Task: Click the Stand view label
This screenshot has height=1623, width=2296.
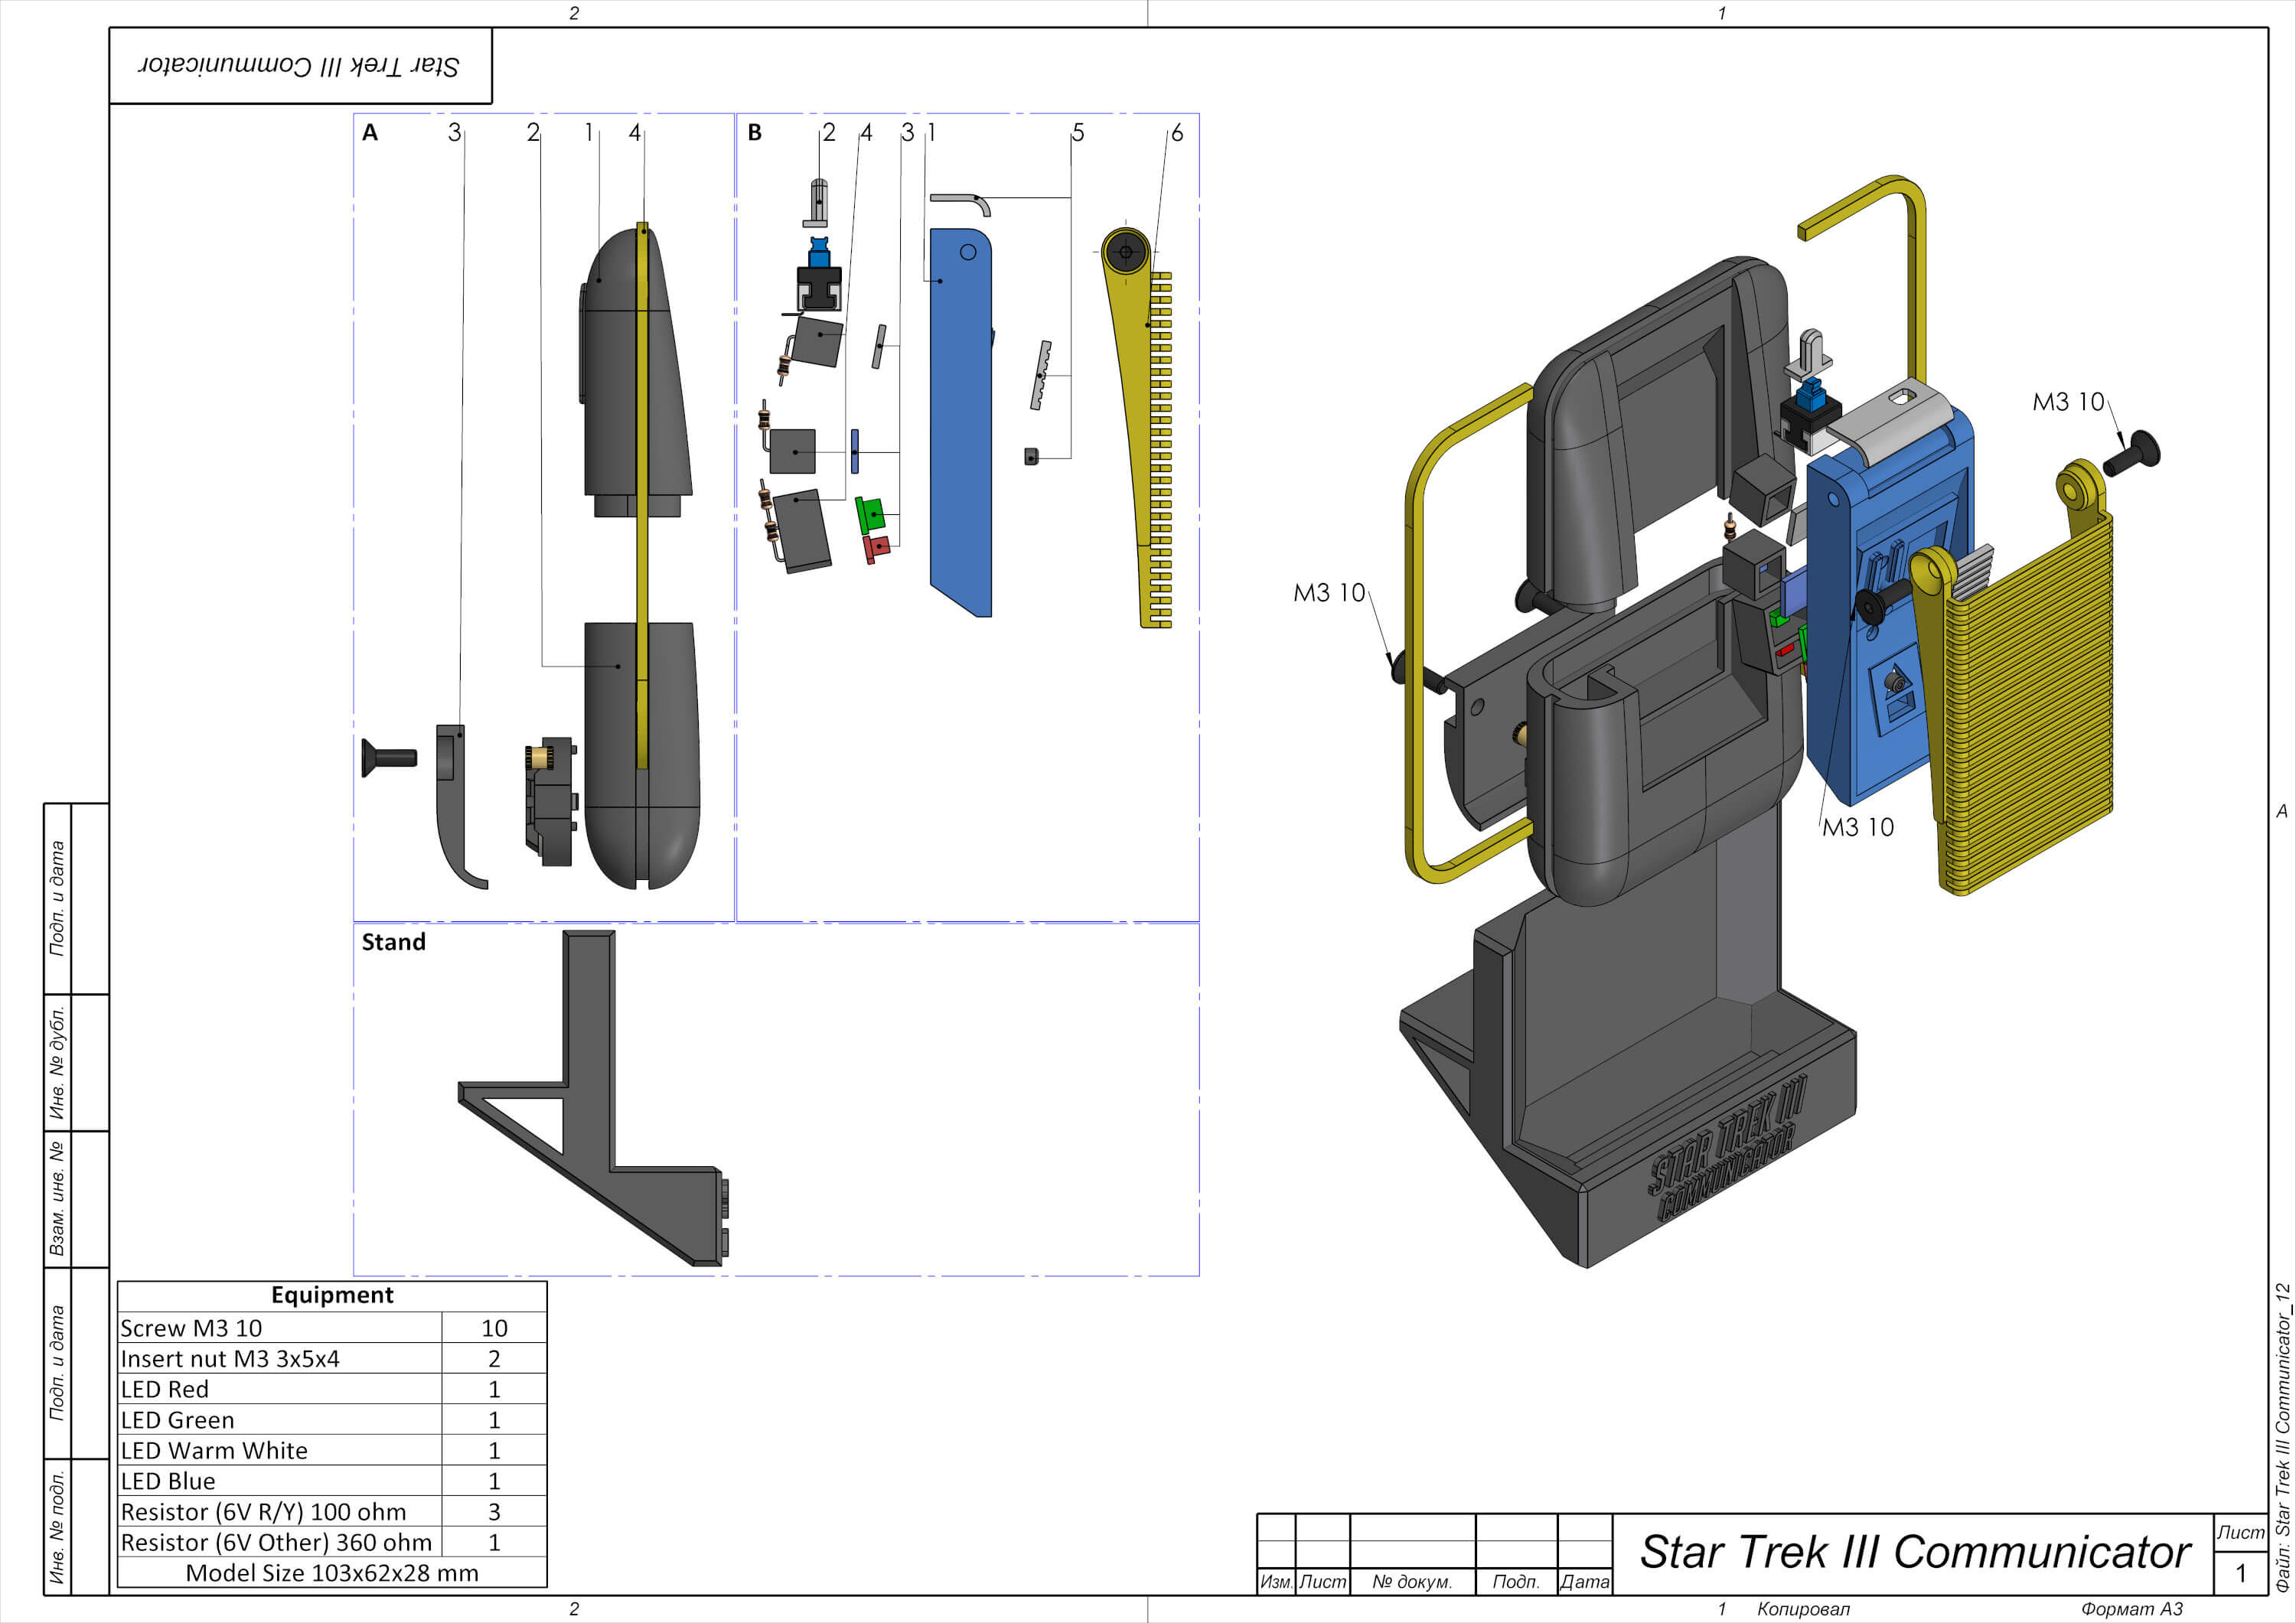Action: [x=393, y=942]
